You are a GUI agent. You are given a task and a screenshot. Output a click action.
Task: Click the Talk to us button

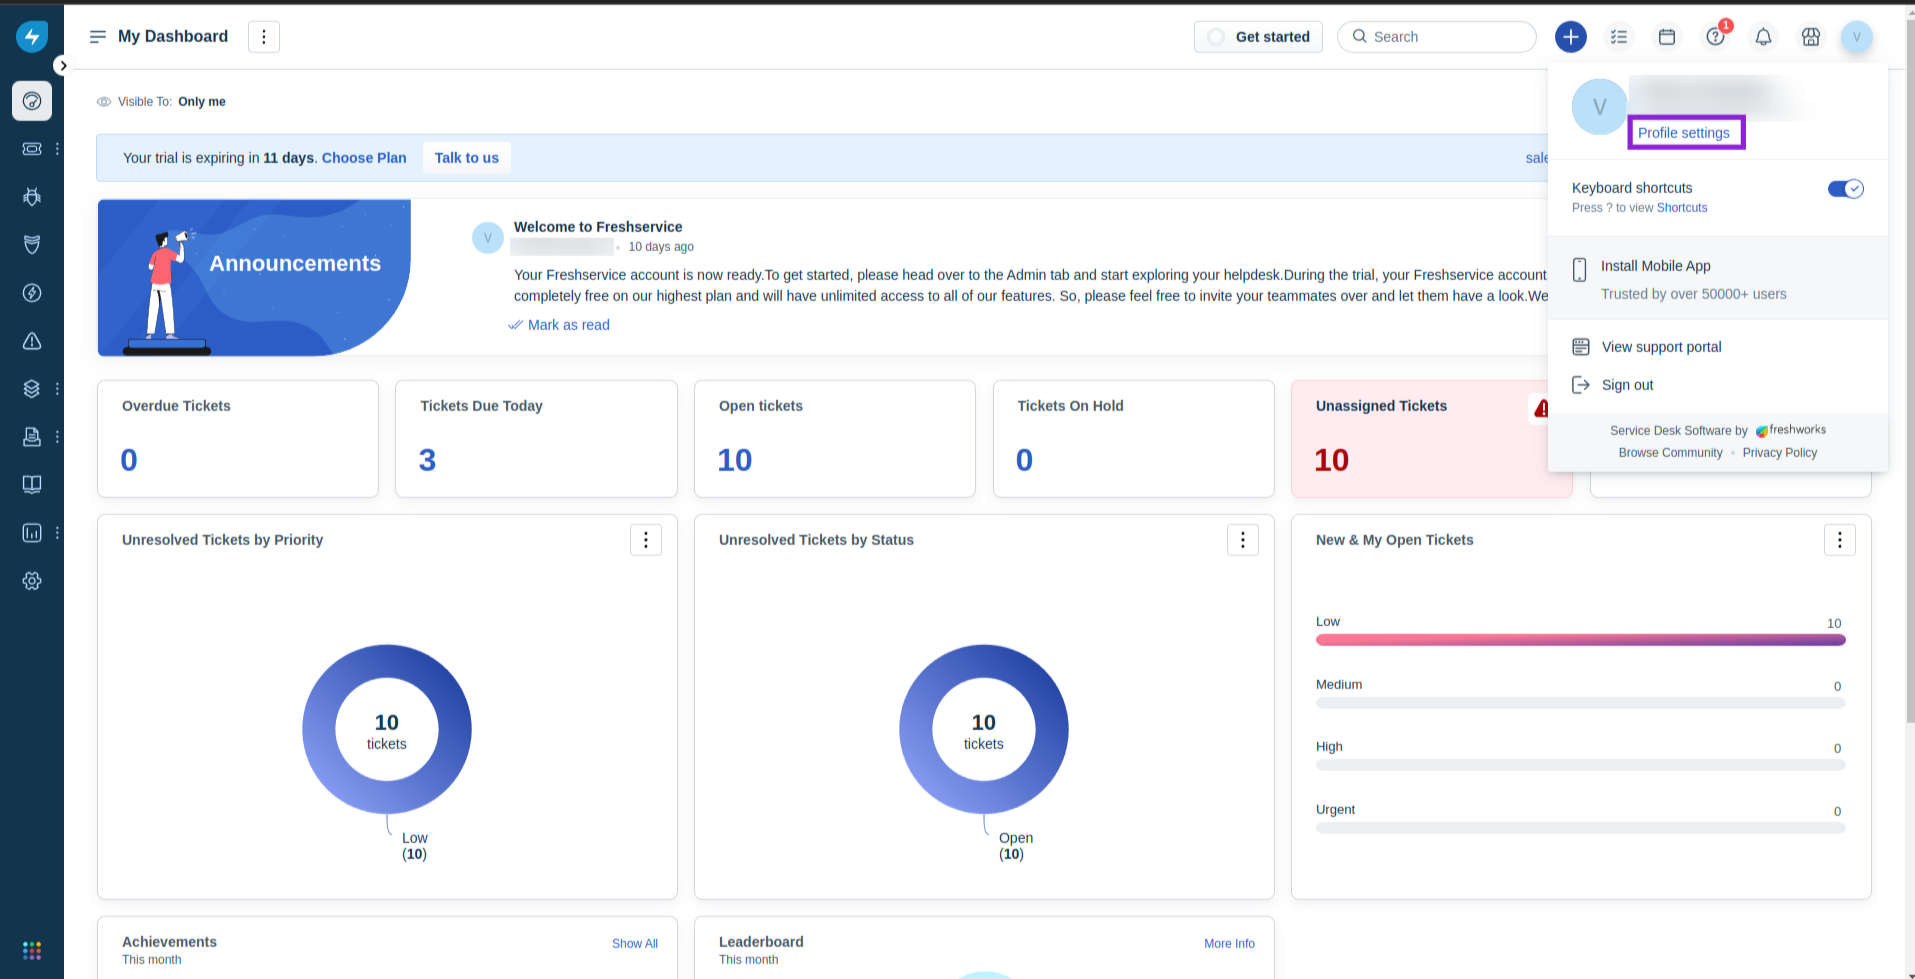466,158
